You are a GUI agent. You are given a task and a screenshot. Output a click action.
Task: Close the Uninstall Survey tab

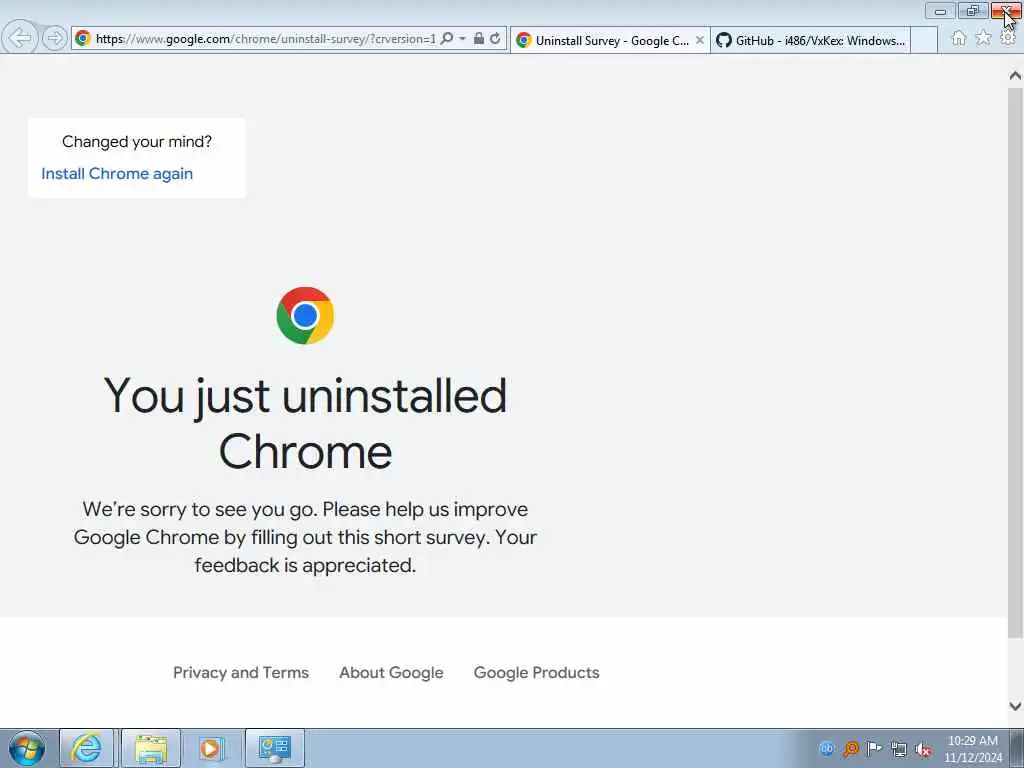pos(699,40)
